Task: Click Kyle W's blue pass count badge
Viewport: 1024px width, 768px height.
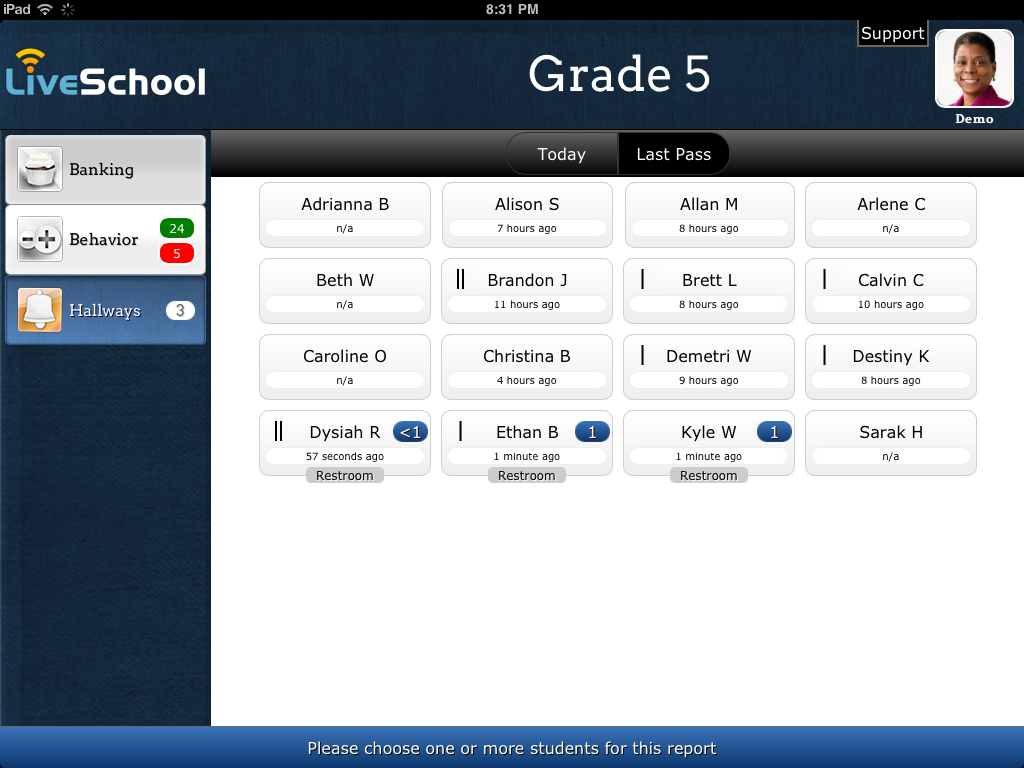Action: pos(773,432)
